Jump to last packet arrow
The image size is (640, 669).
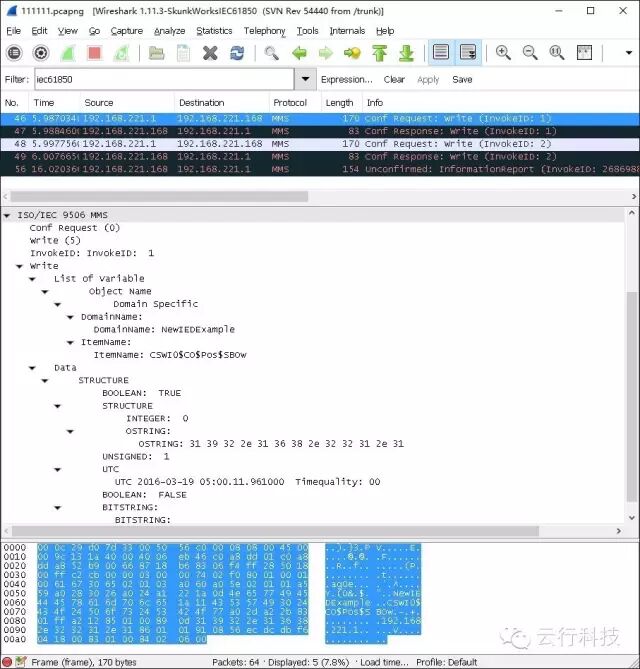click(x=406, y=53)
